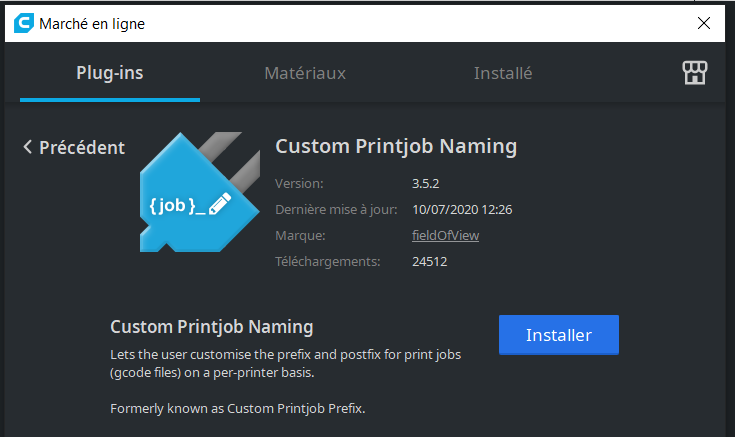735x437 pixels.
Task: Click the description heading above the plugin text
Action: tap(211, 327)
